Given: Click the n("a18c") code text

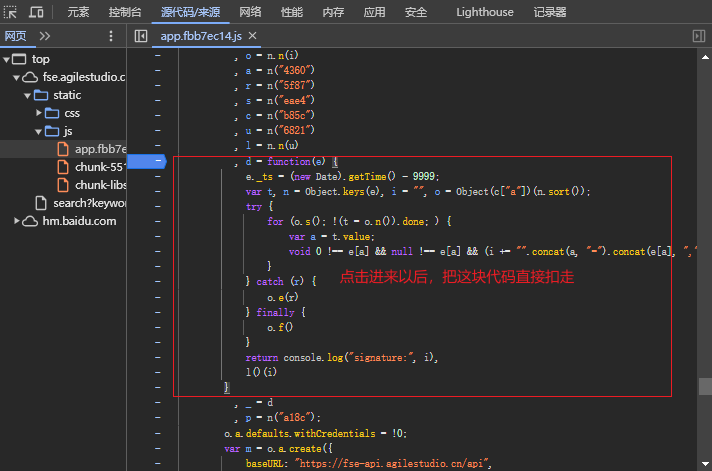Looking at the screenshot, I should pos(291,417).
